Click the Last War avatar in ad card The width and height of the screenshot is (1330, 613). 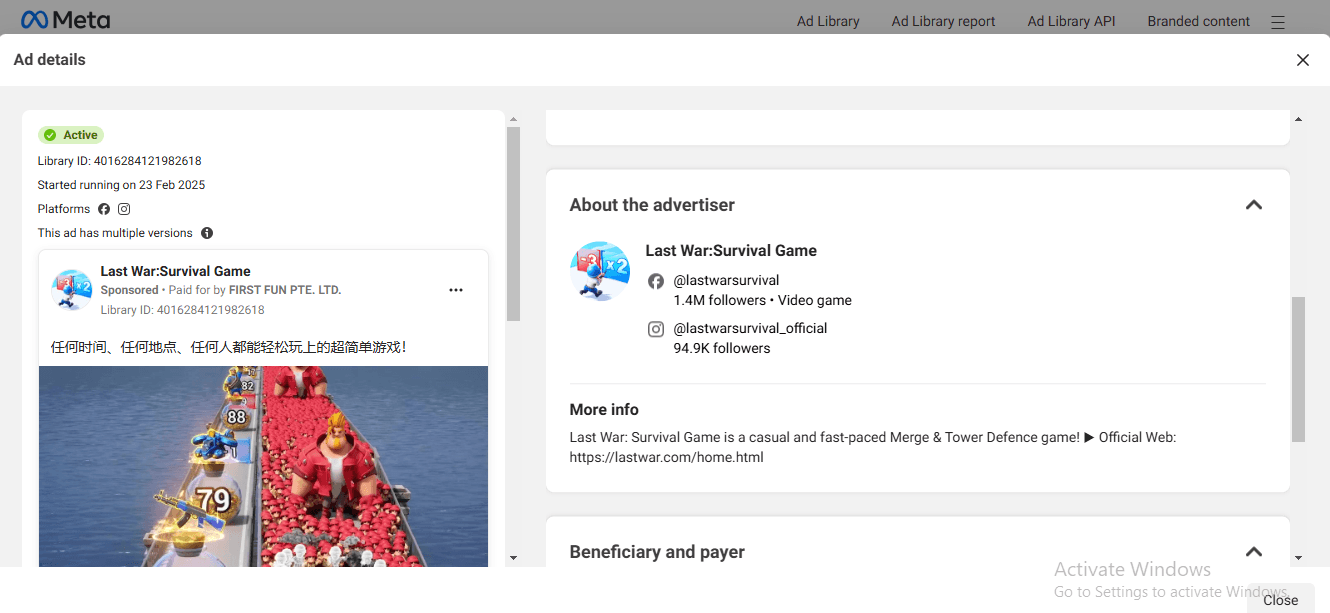pos(72,289)
